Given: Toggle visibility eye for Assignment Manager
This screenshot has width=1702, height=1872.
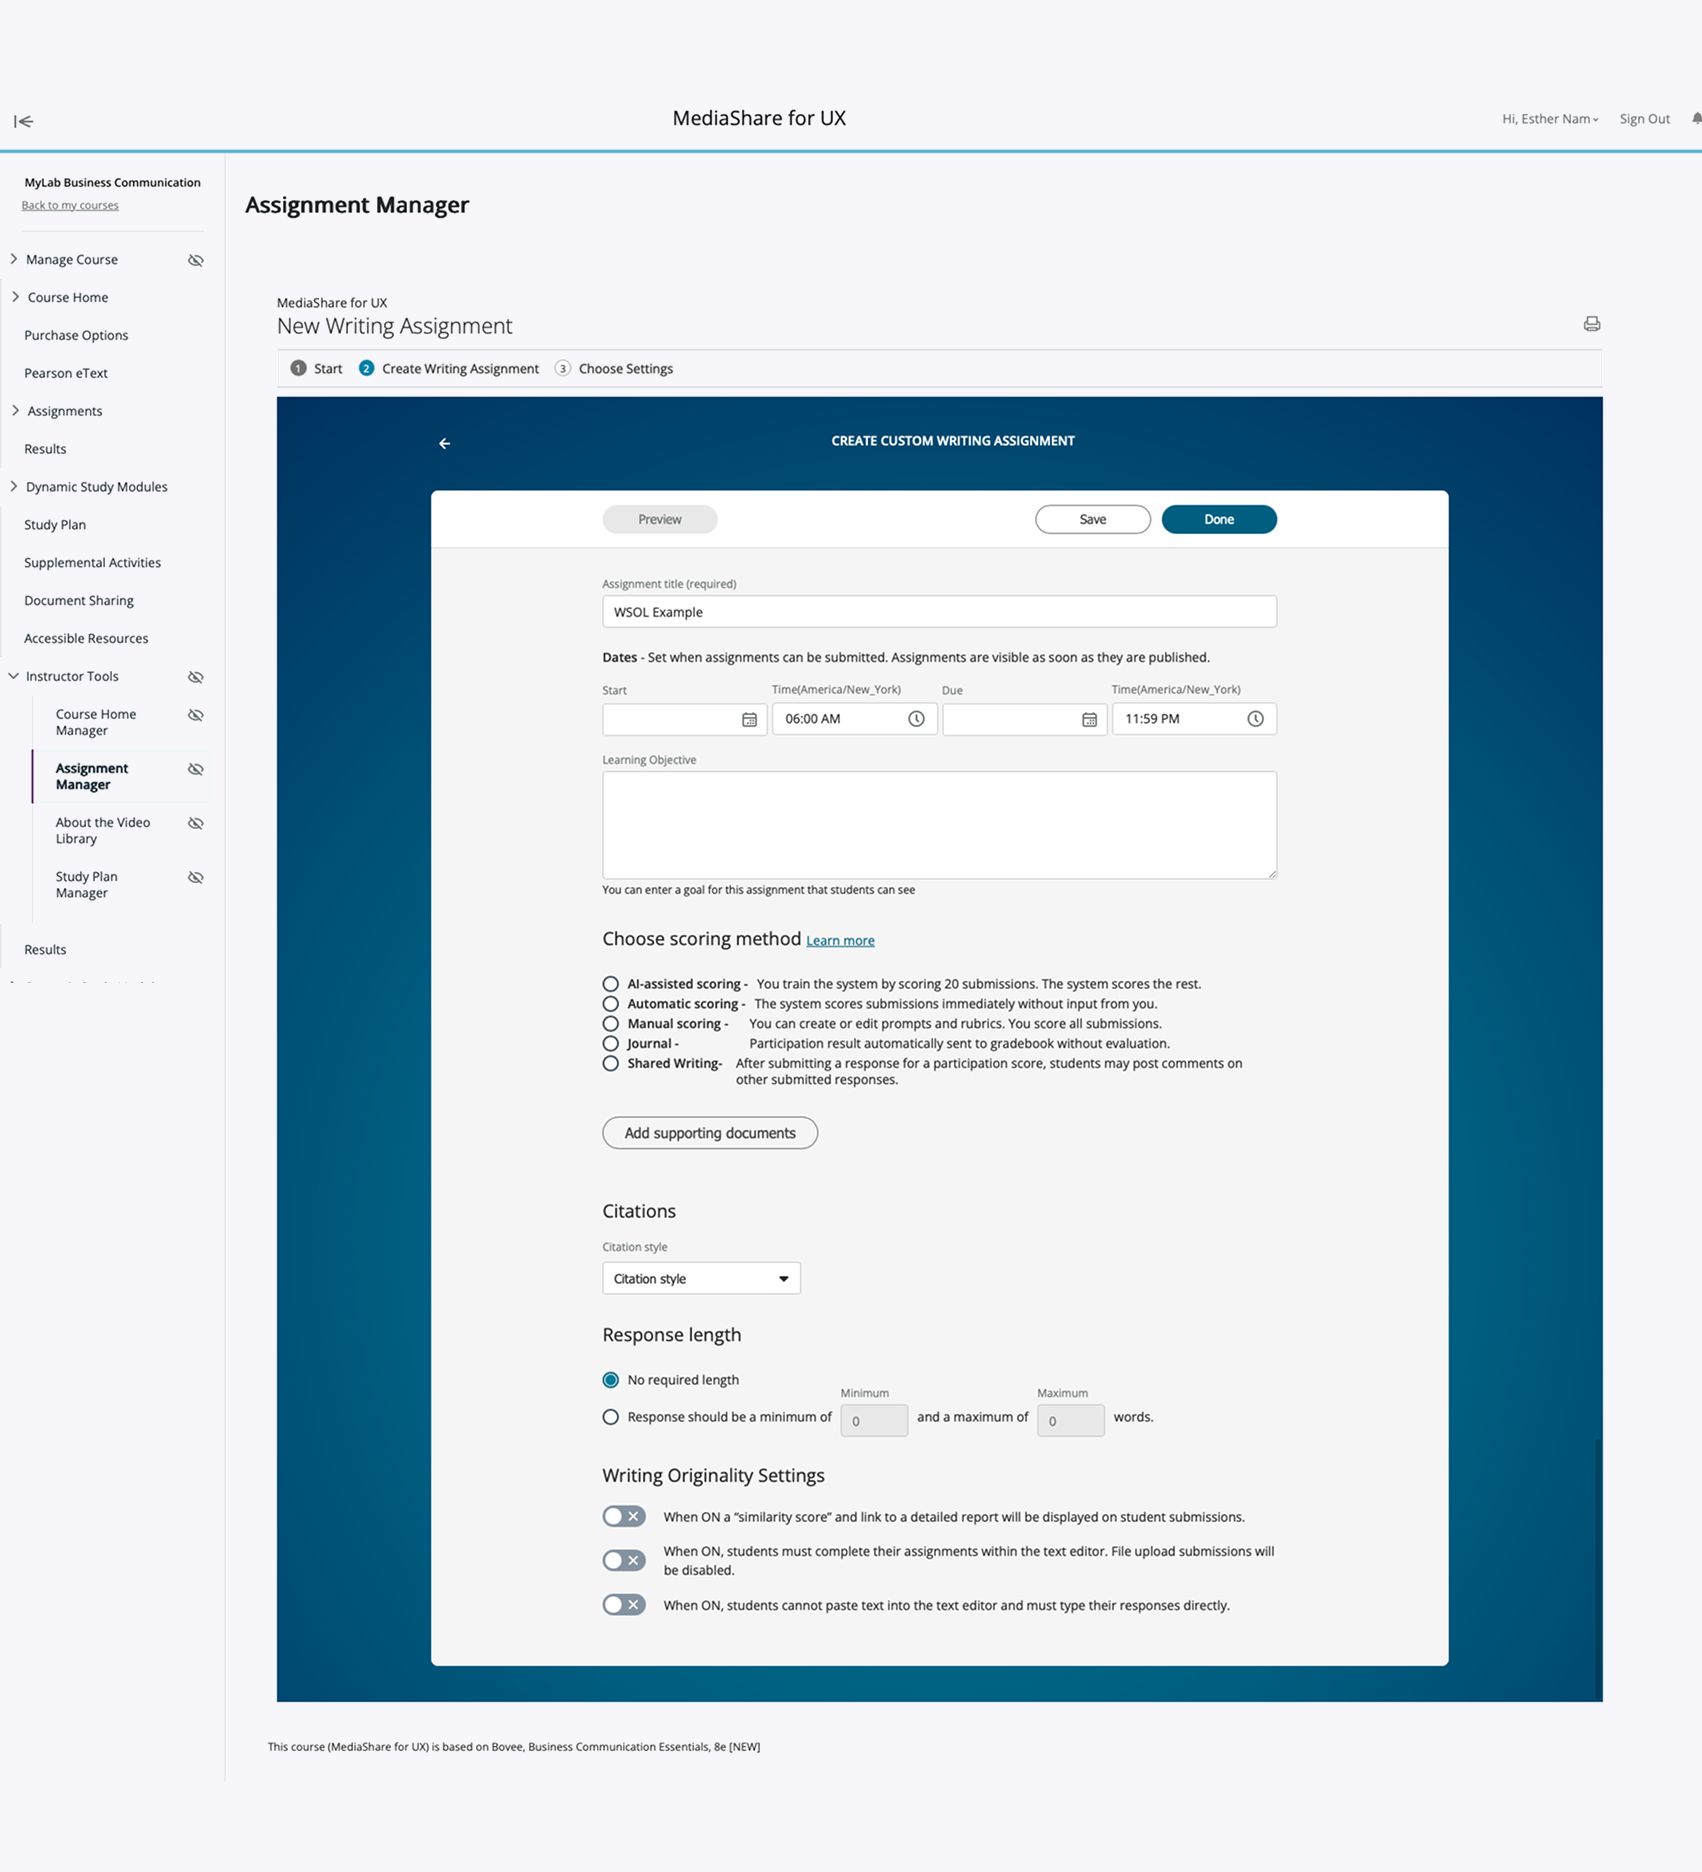Looking at the screenshot, I should point(196,769).
